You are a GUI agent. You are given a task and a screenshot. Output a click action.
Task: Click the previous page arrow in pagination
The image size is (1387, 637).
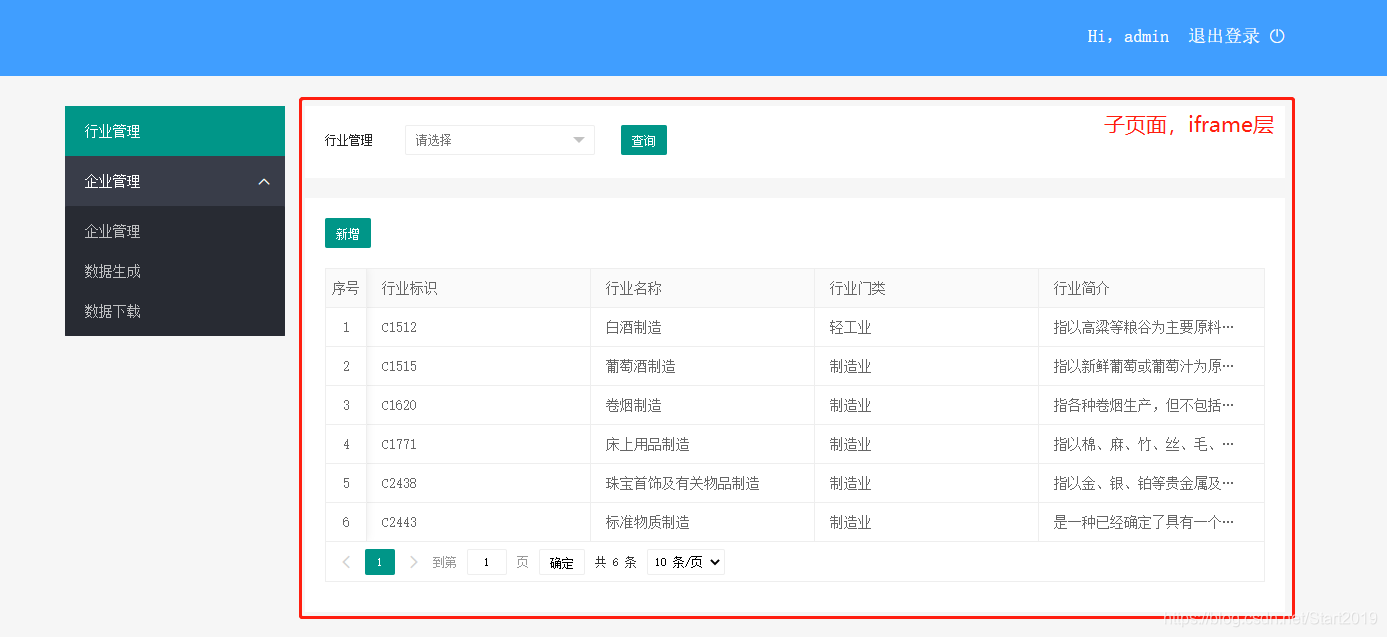[x=345, y=561]
